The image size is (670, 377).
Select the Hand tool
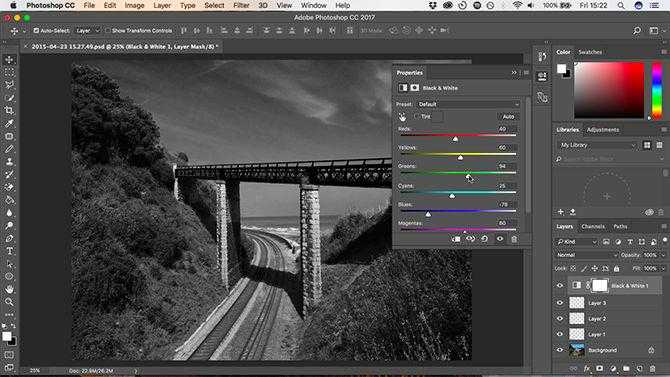coord(9,289)
